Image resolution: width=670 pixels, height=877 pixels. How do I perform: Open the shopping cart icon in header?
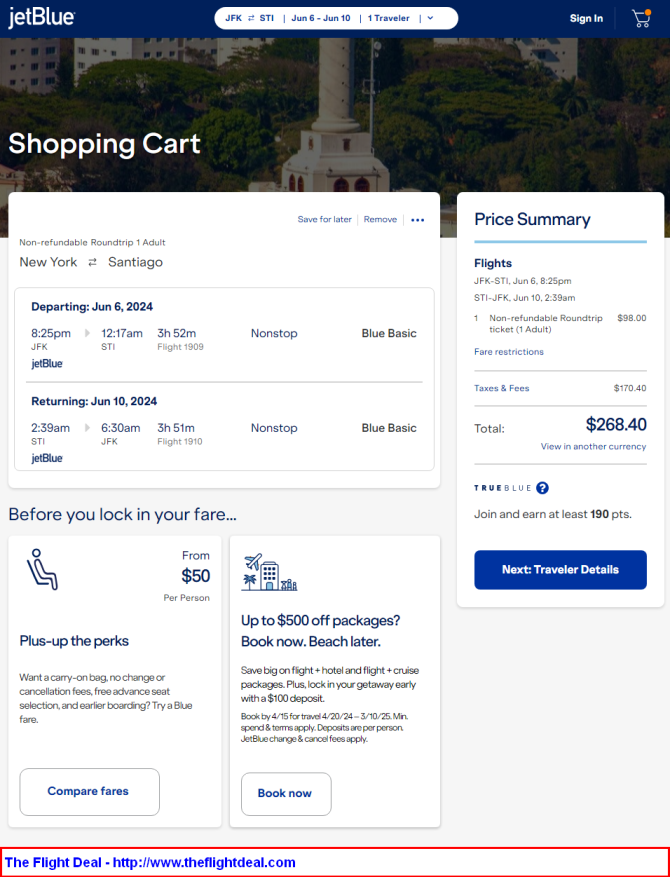[x=641, y=18]
